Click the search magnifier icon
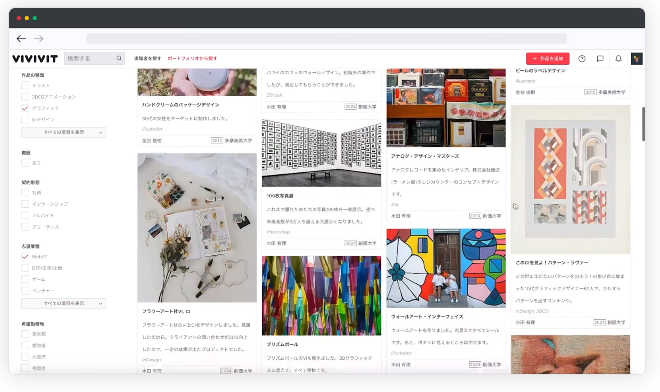660x392 pixels. pos(119,58)
